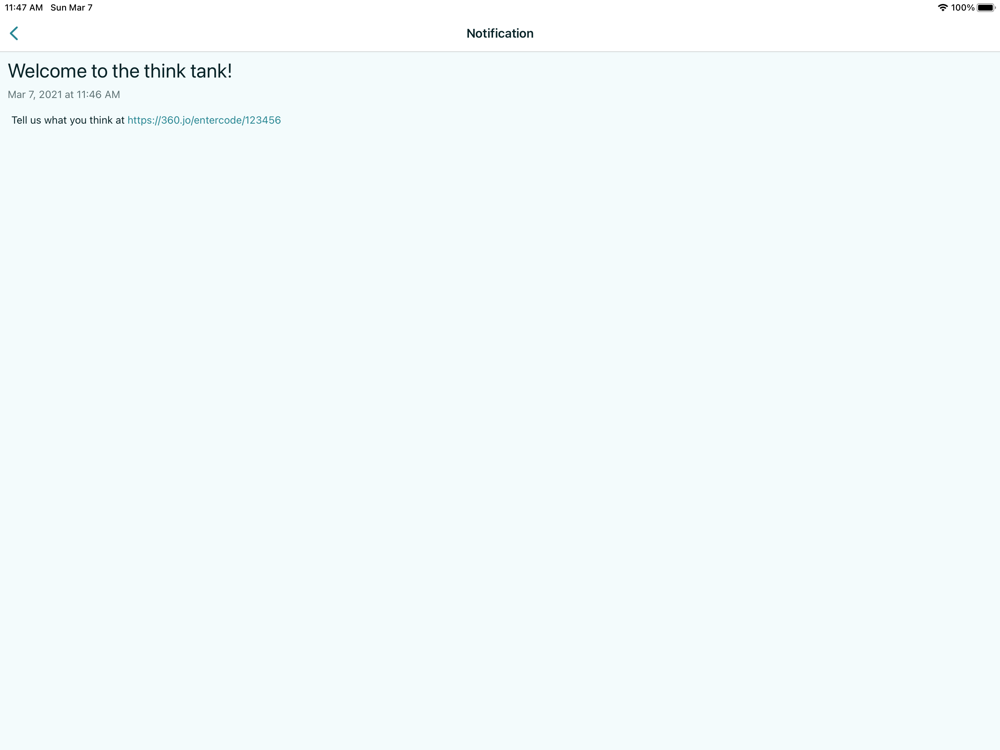
Task: Select the 'Mar 7, 2021 at 11:46 AM' timestamp
Action: pyautogui.click(x=64, y=94)
